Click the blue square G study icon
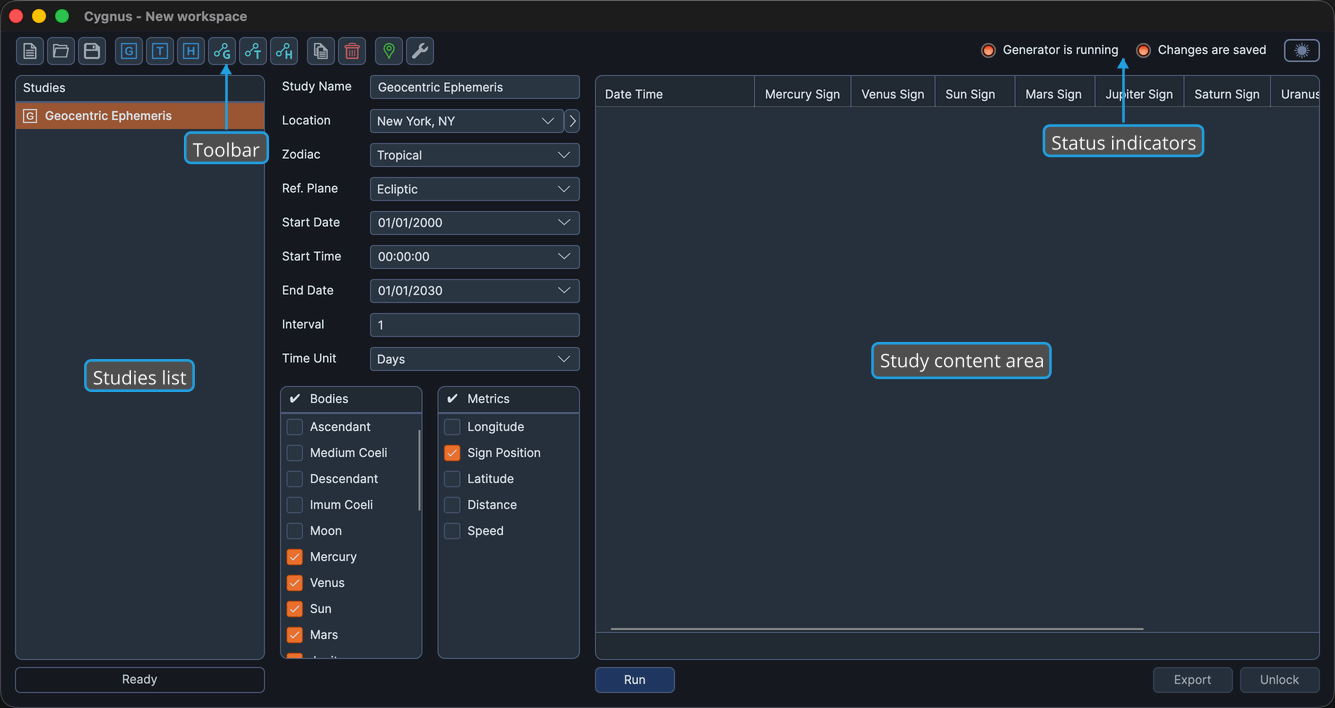The height and width of the screenshot is (708, 1335). [x=129, y=51]
